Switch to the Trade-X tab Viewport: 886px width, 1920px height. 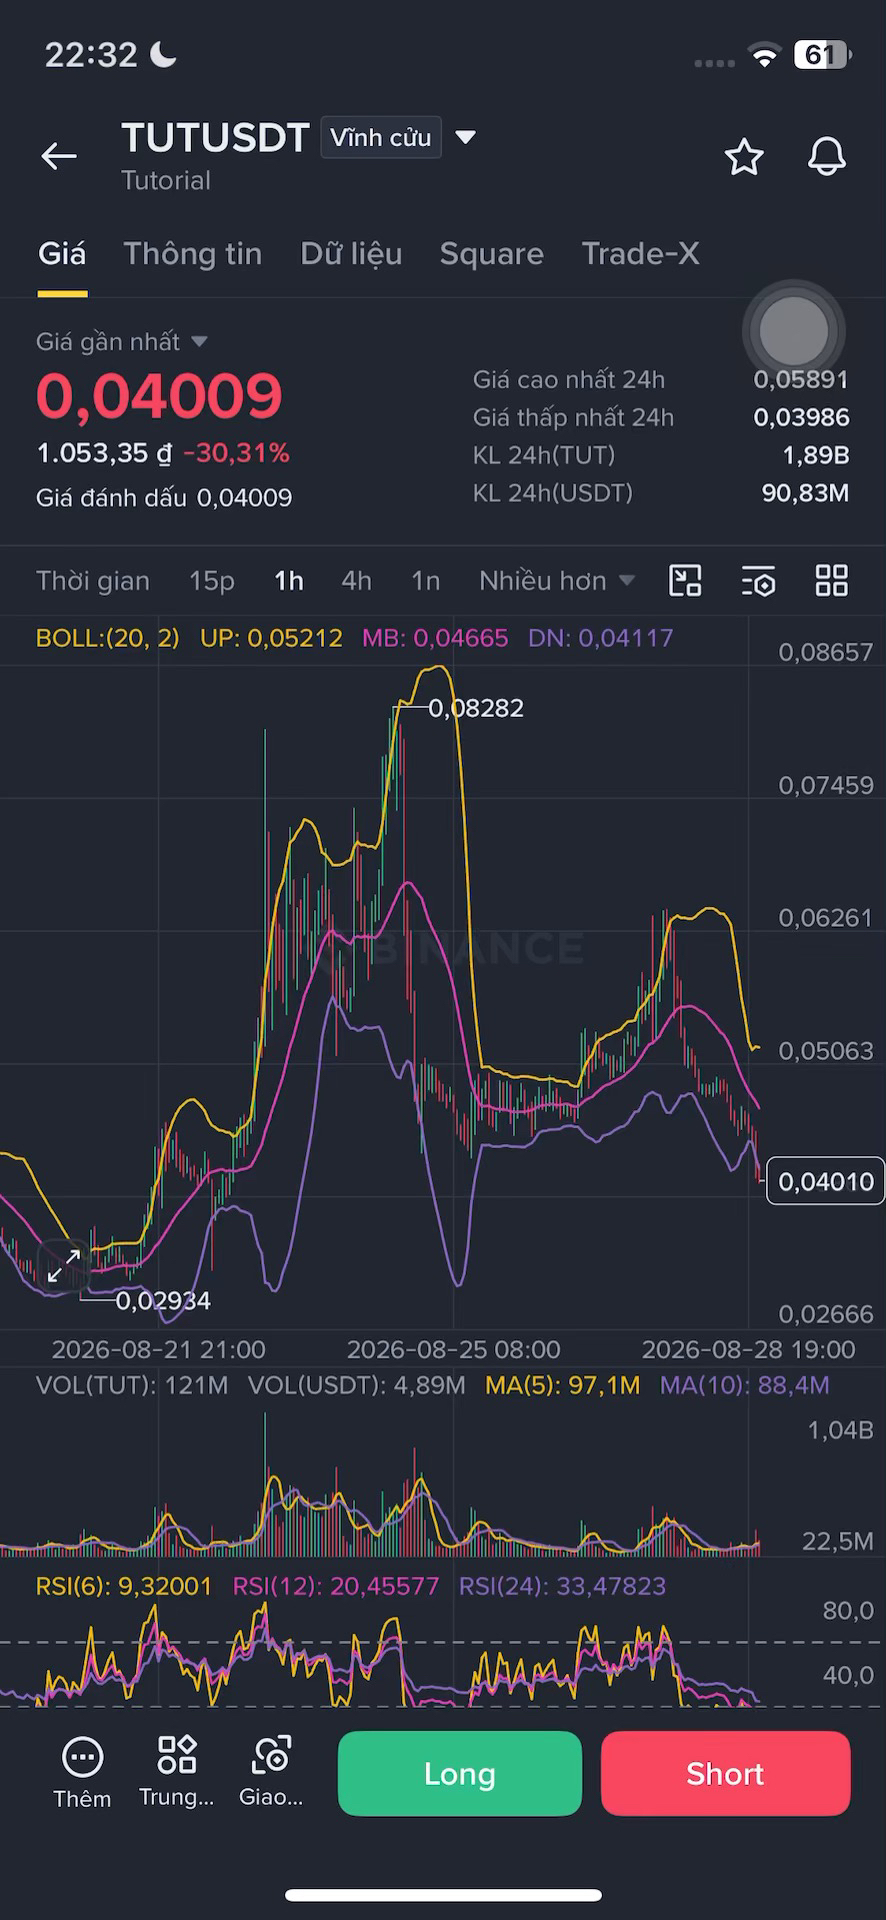tap(640, 254)
